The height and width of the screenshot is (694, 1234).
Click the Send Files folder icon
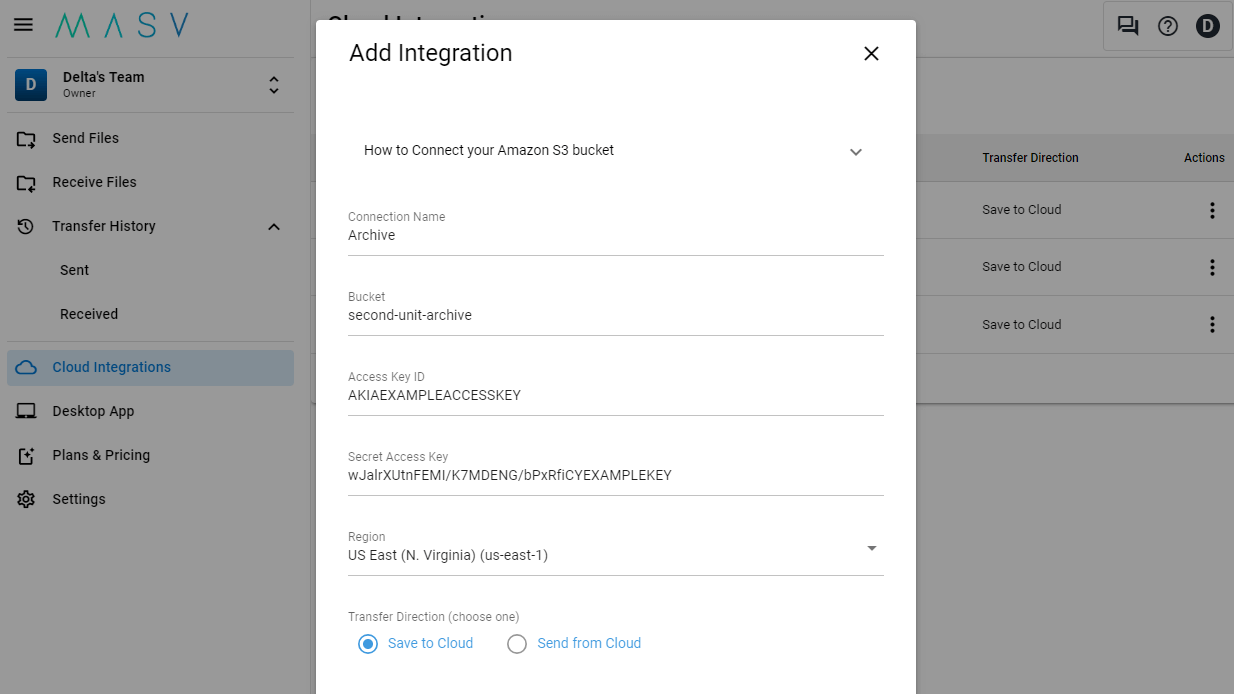27,139
